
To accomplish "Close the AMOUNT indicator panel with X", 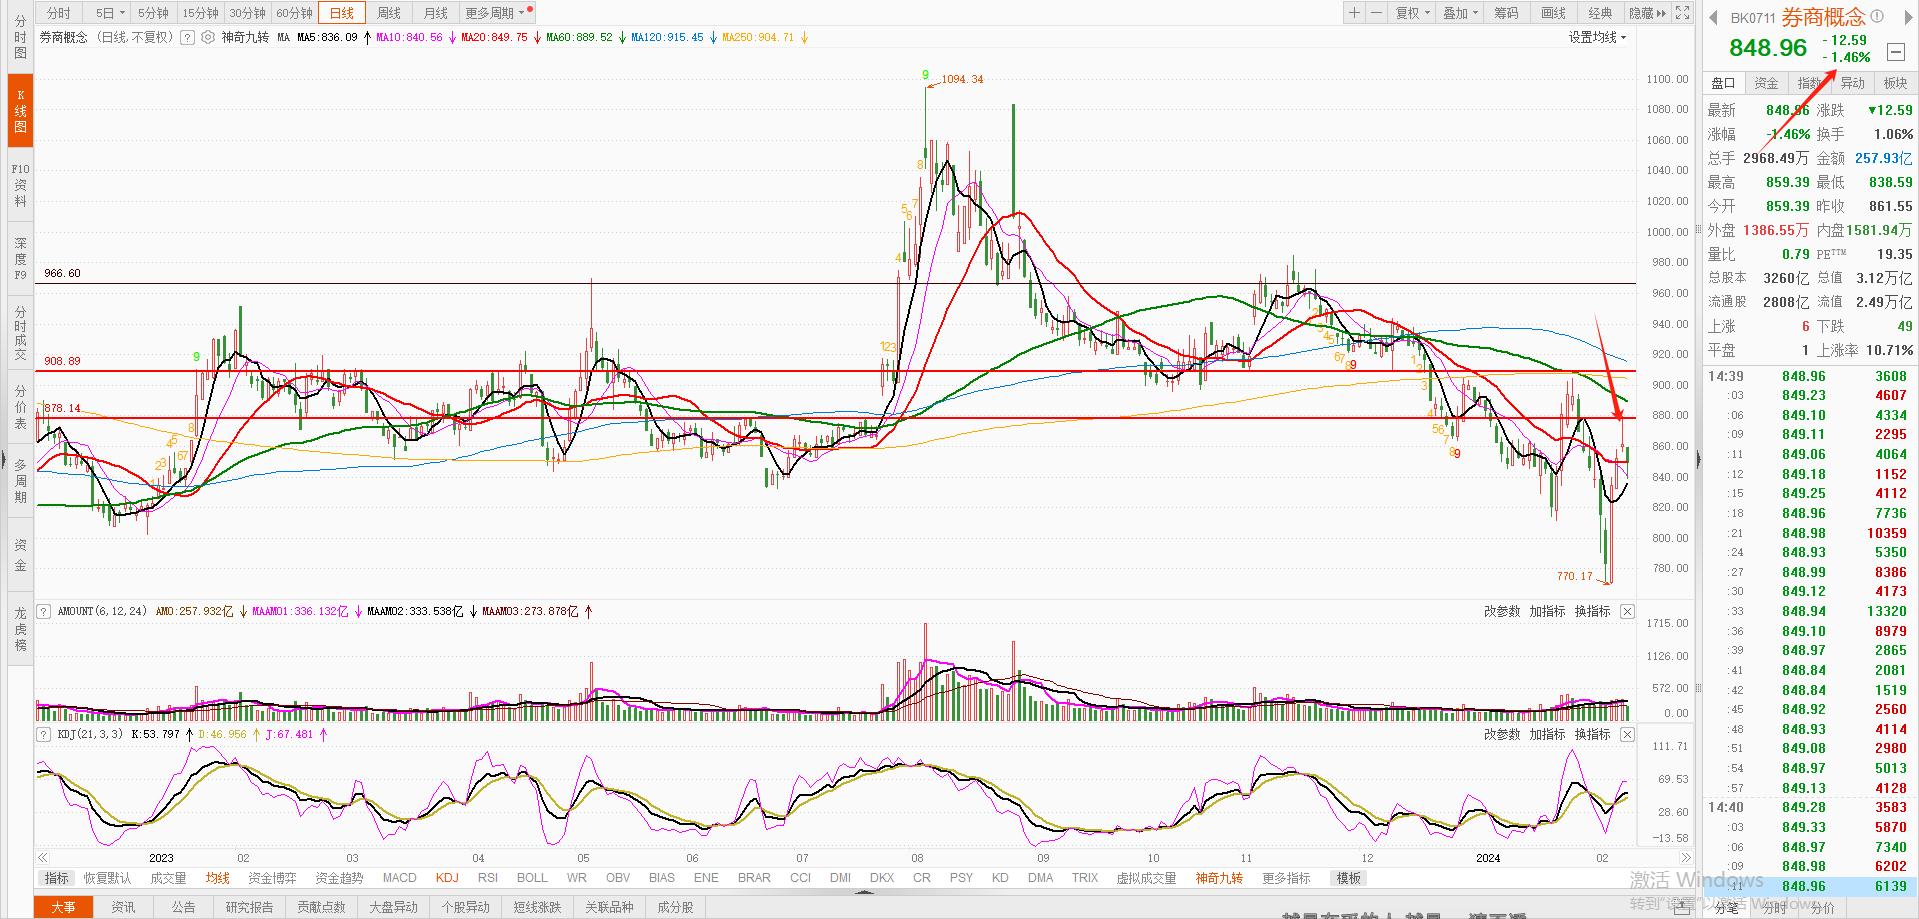I will point(1627,611).
